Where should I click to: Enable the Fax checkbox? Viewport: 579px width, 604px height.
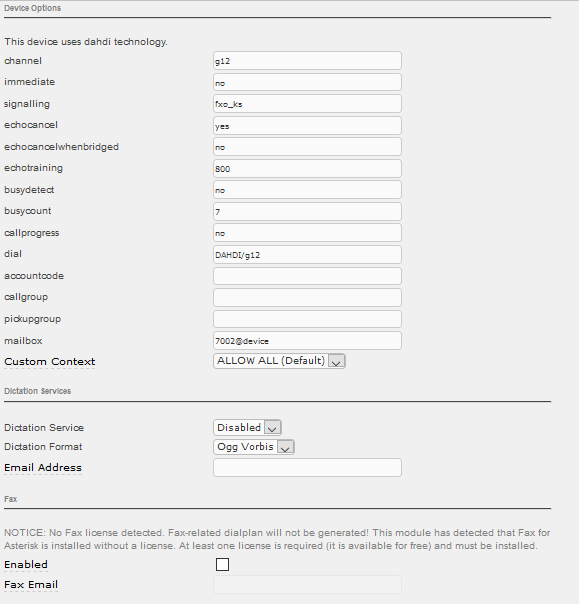tap(222, 564)
